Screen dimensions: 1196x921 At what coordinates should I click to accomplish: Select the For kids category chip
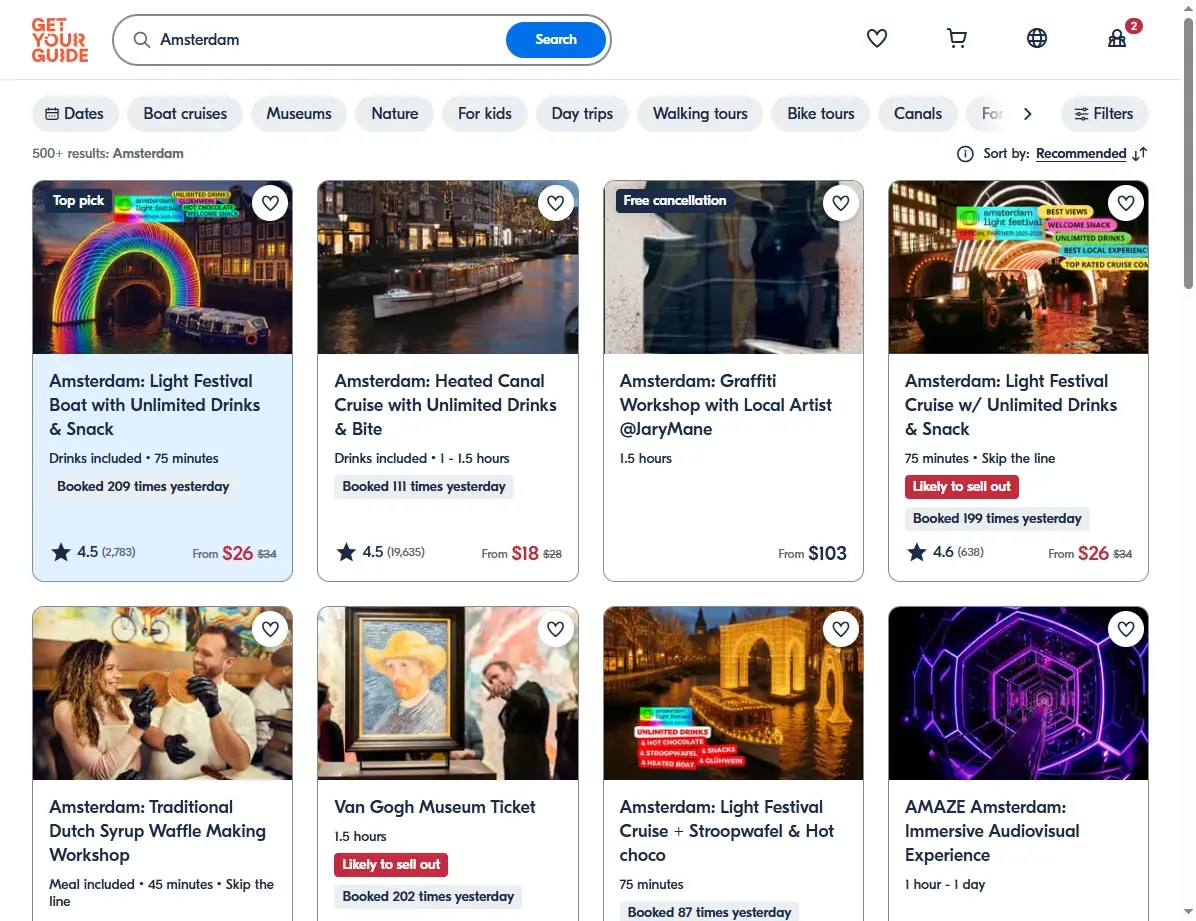pyautogui.click(x=484, y=114)
